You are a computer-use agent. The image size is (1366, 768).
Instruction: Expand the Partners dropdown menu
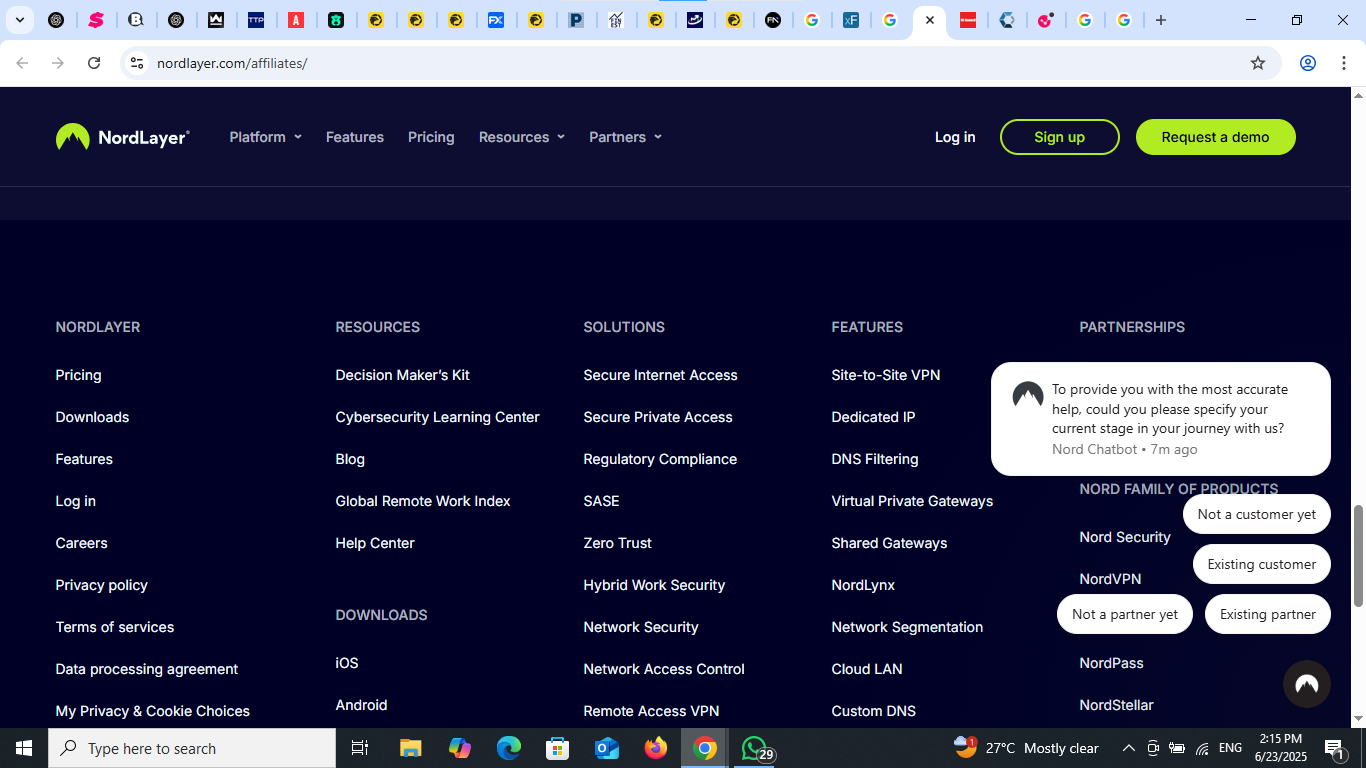point(625,137)
